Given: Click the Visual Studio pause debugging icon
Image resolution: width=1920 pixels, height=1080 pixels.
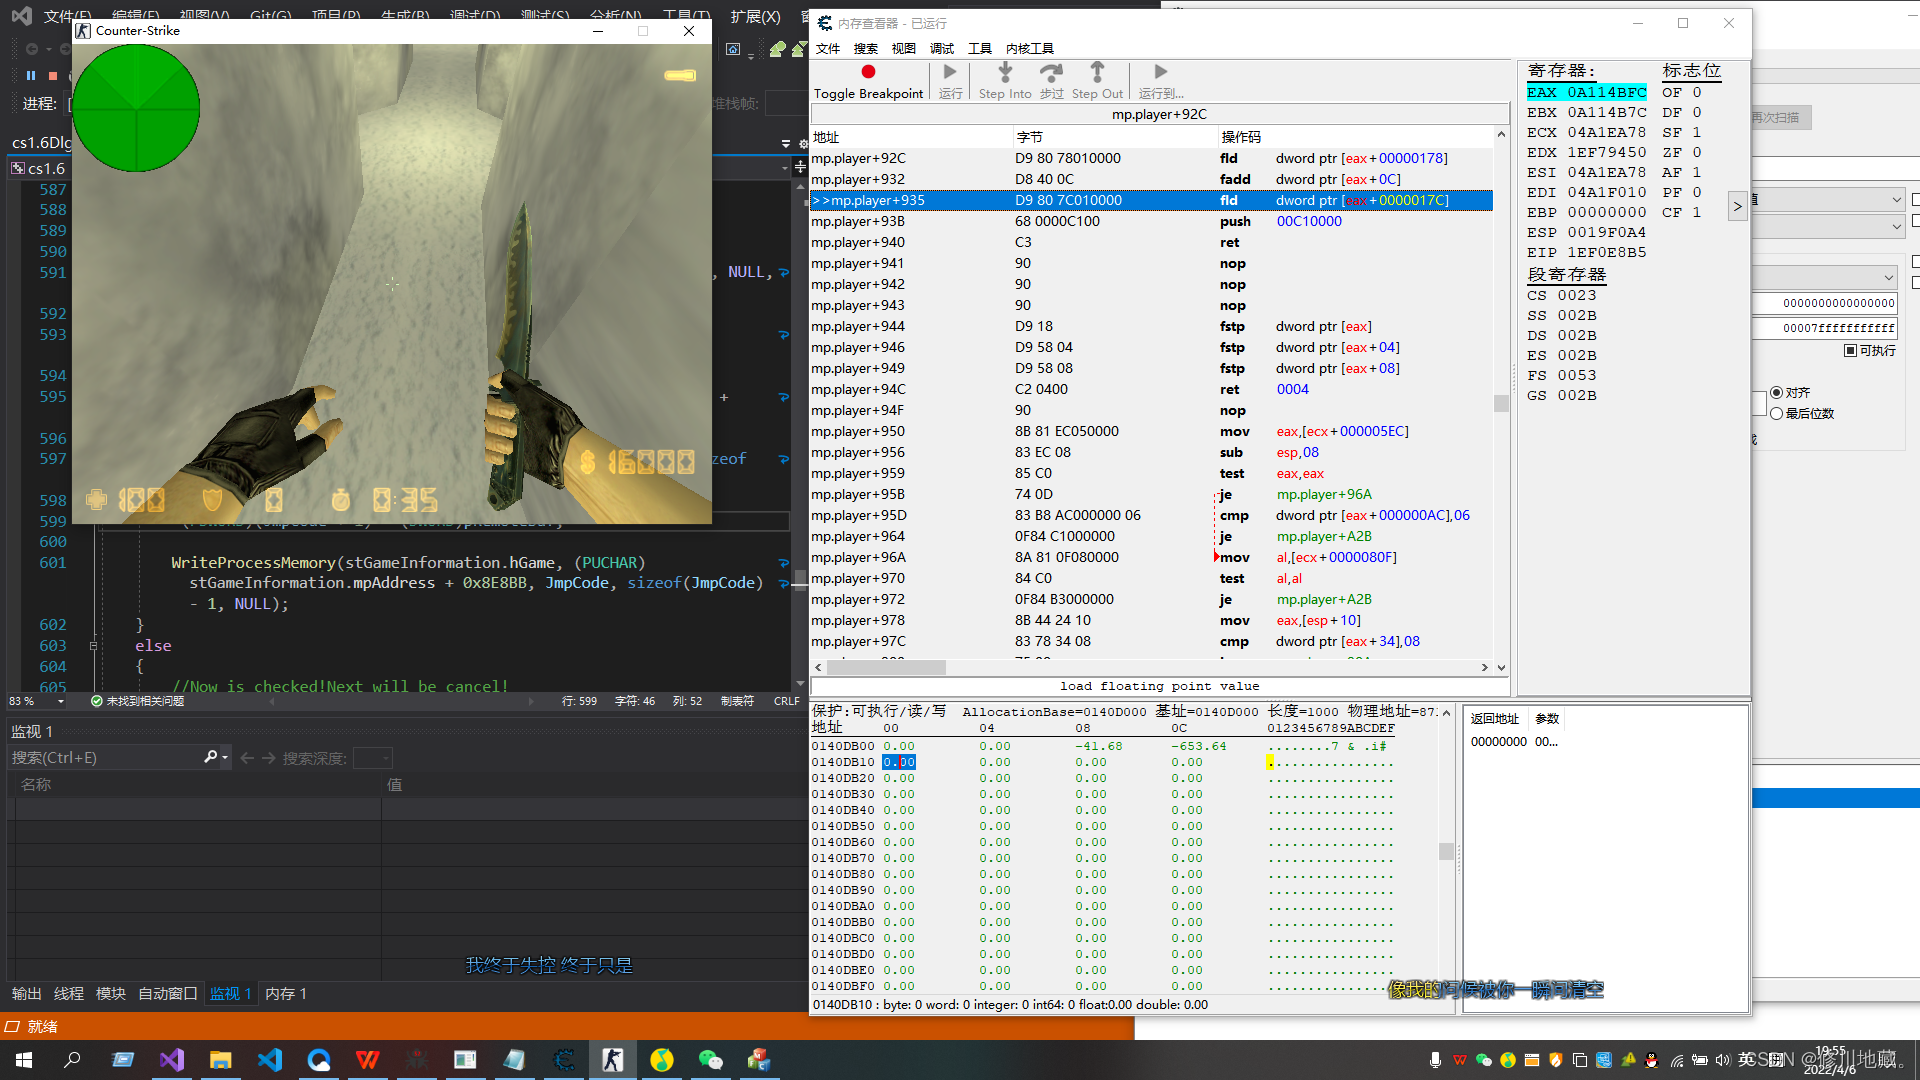Looking at the screenshot, I should click(31, 76).
